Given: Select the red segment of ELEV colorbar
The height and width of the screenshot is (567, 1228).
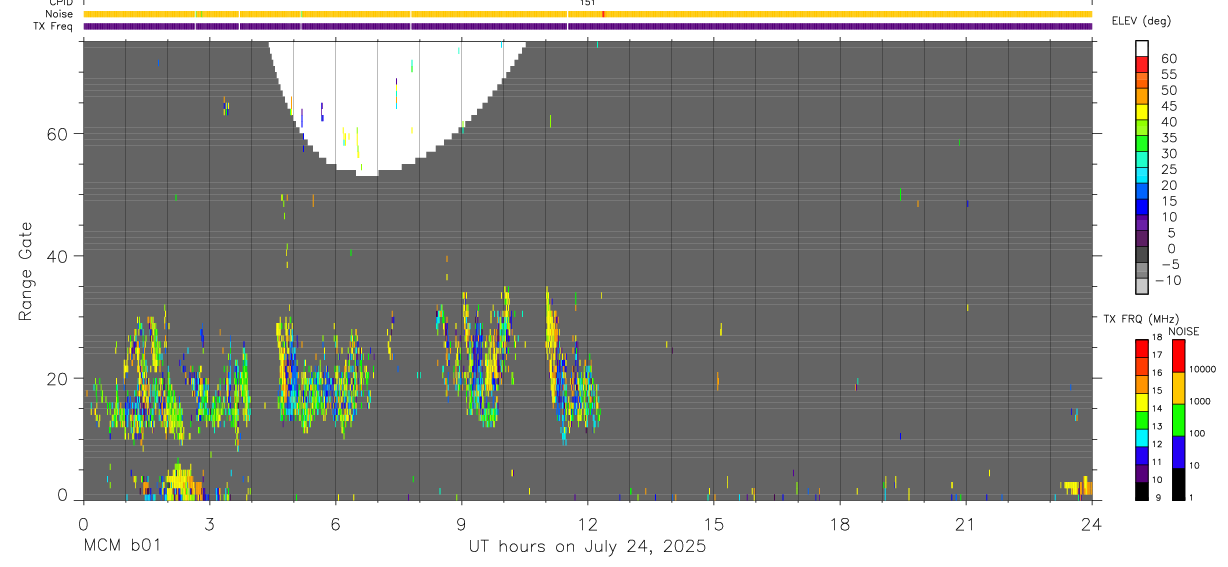Looking at the screenshot, I should 1142,65.
